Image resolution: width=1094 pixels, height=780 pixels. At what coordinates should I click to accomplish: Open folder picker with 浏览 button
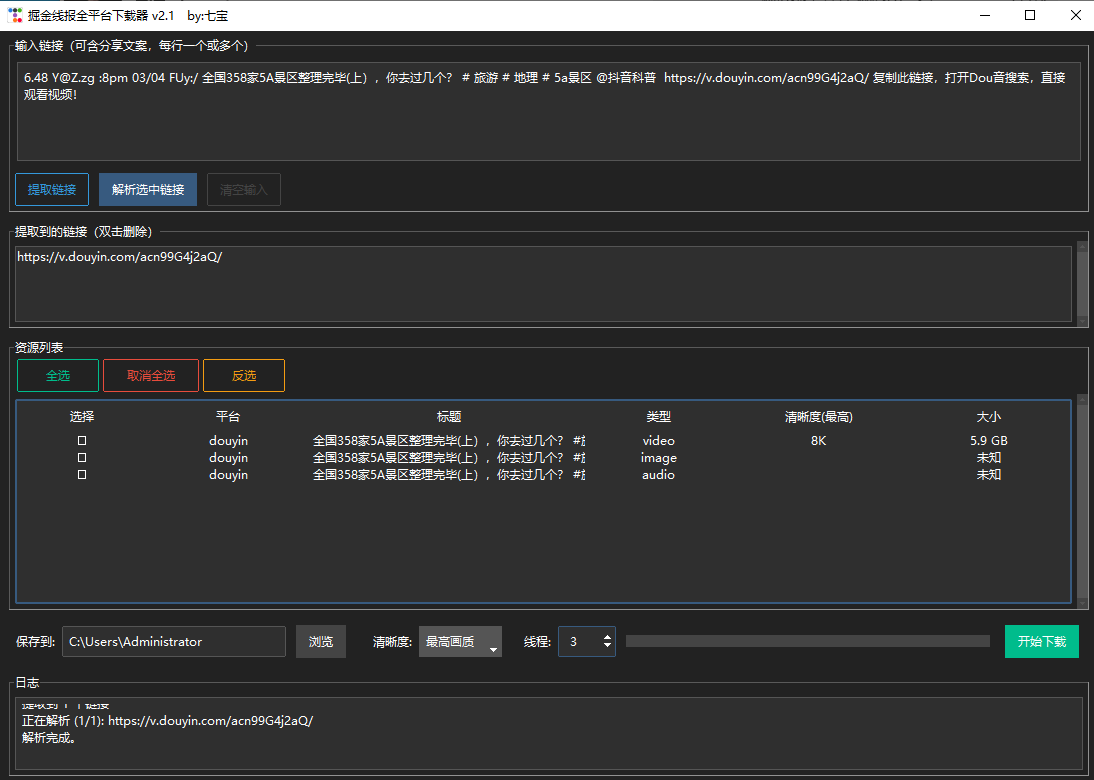pyautogui.click(x=321, y=642)
